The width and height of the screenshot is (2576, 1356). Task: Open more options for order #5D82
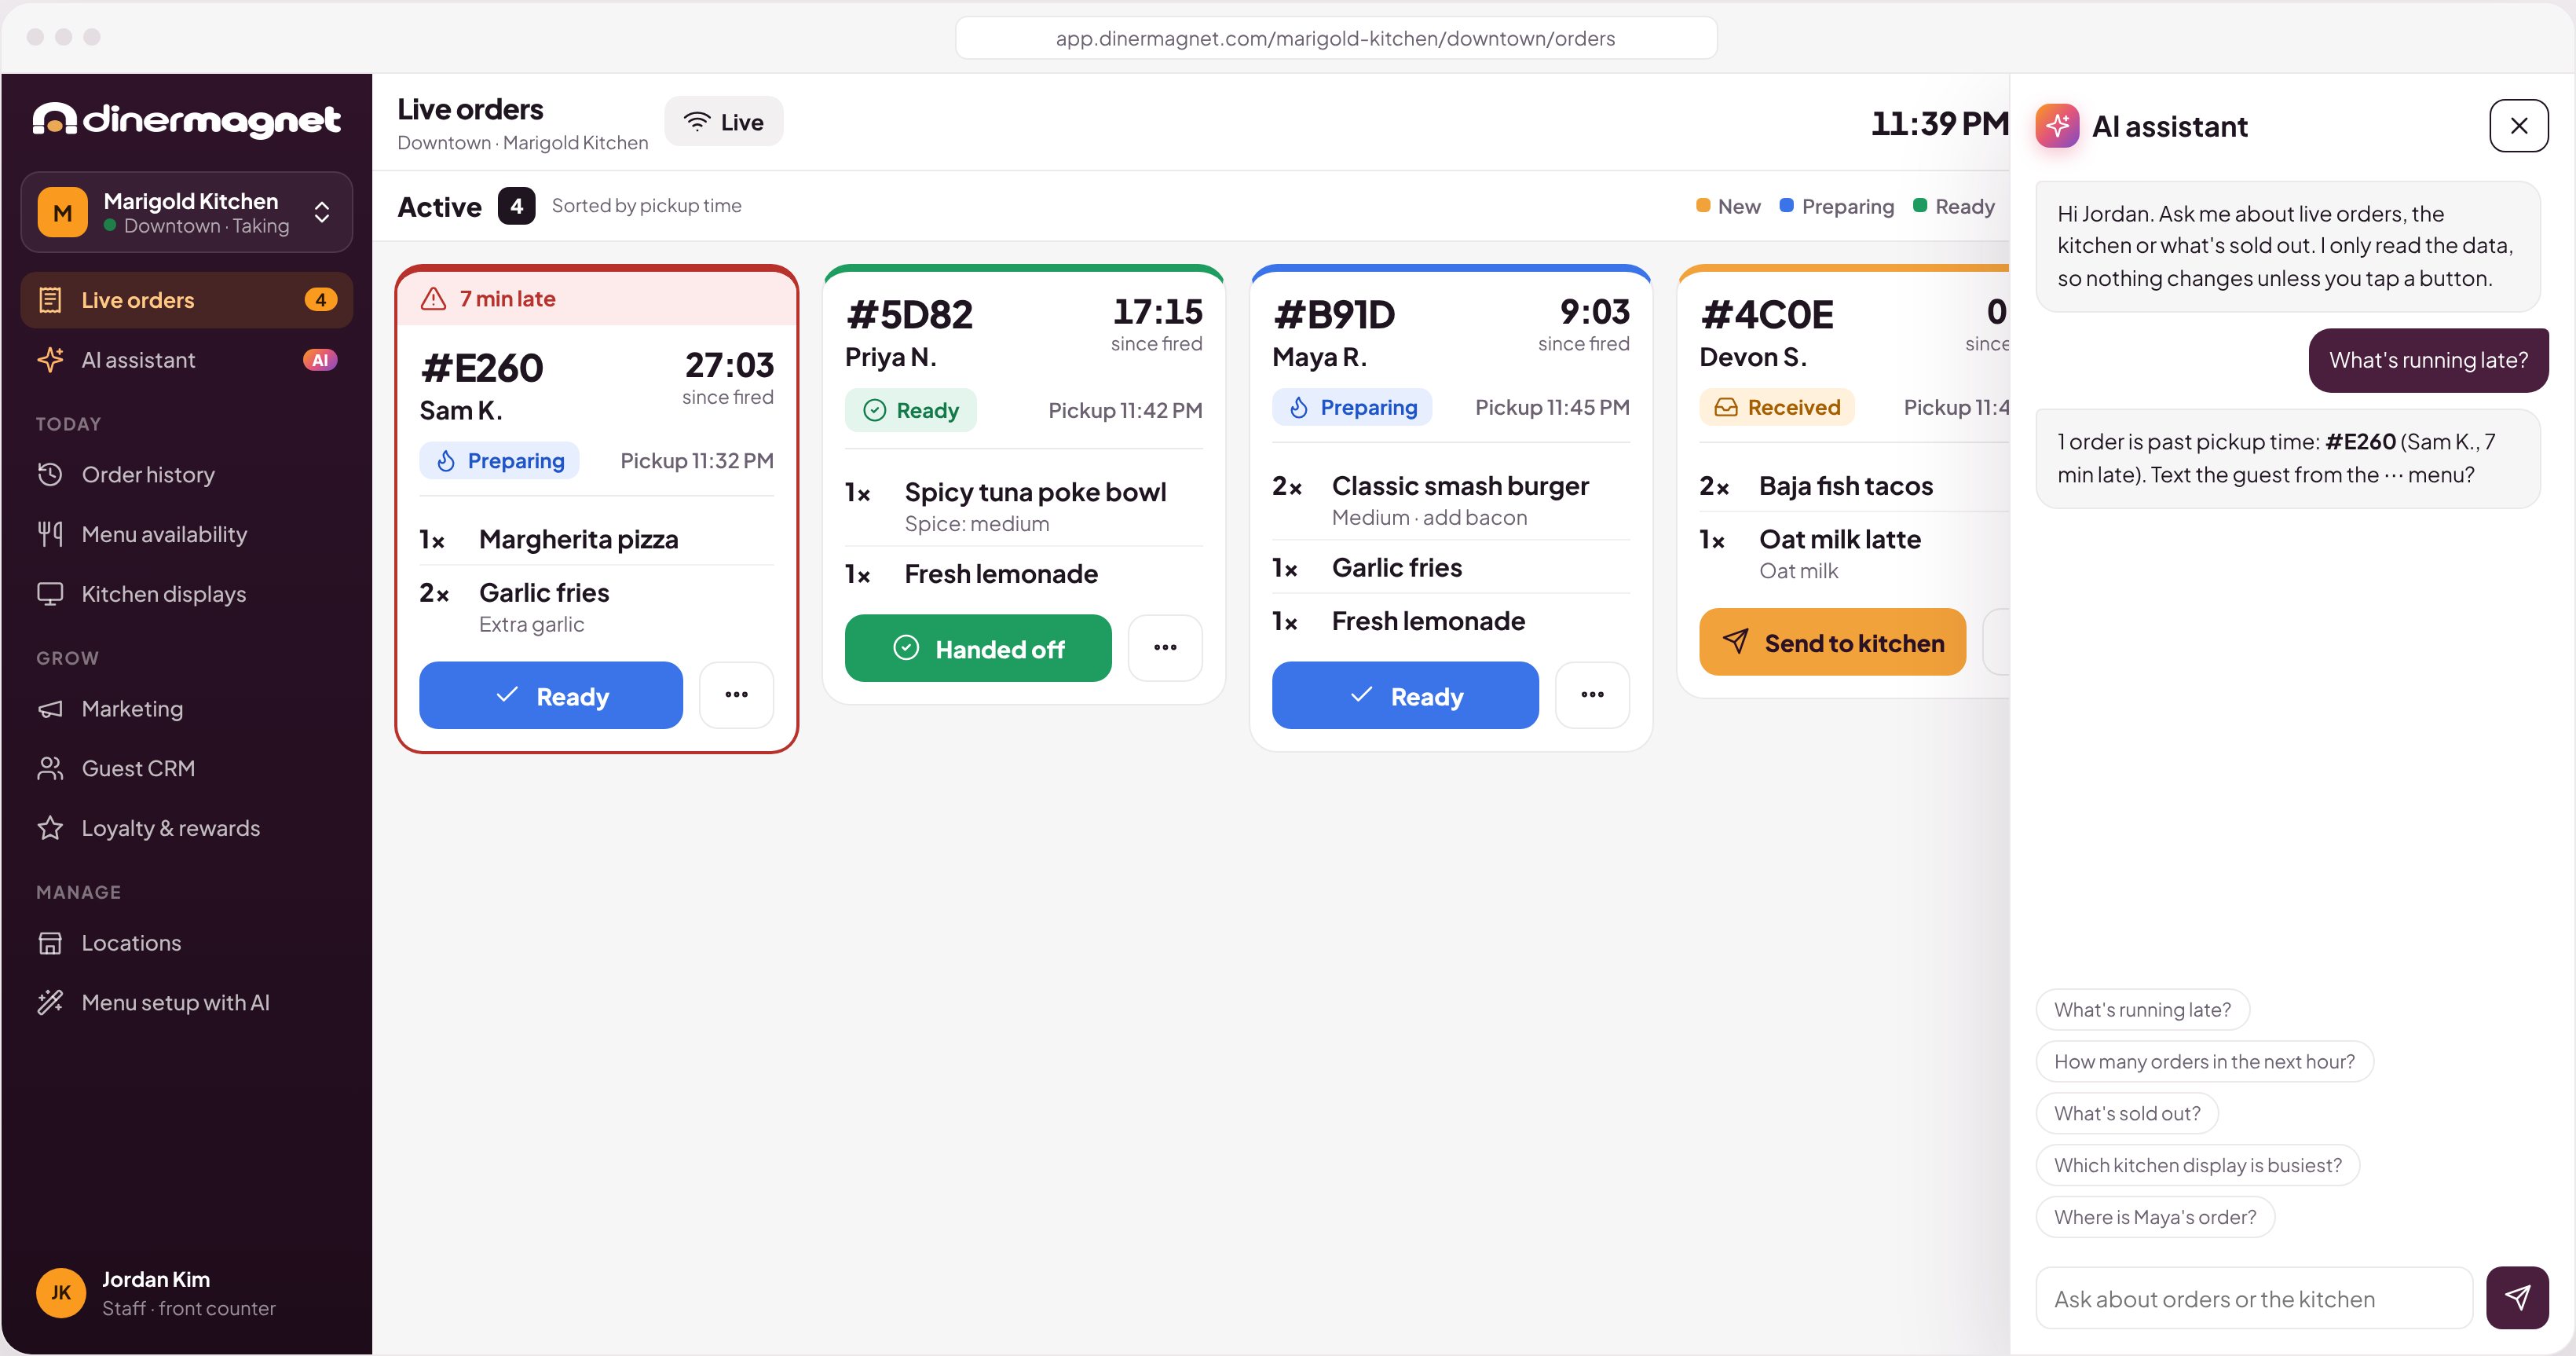(x=1165, y=648)
